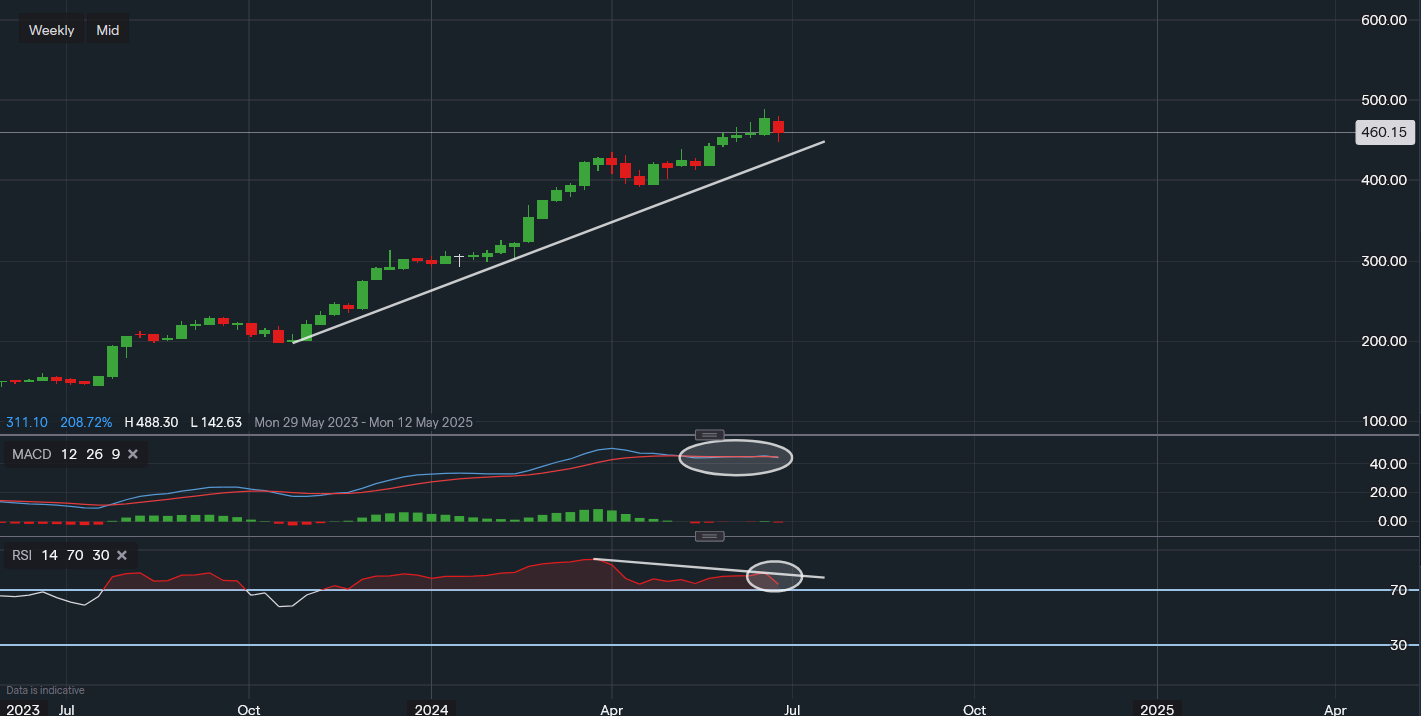
Task: Open the Mid price selector
Action: [107, 29]
